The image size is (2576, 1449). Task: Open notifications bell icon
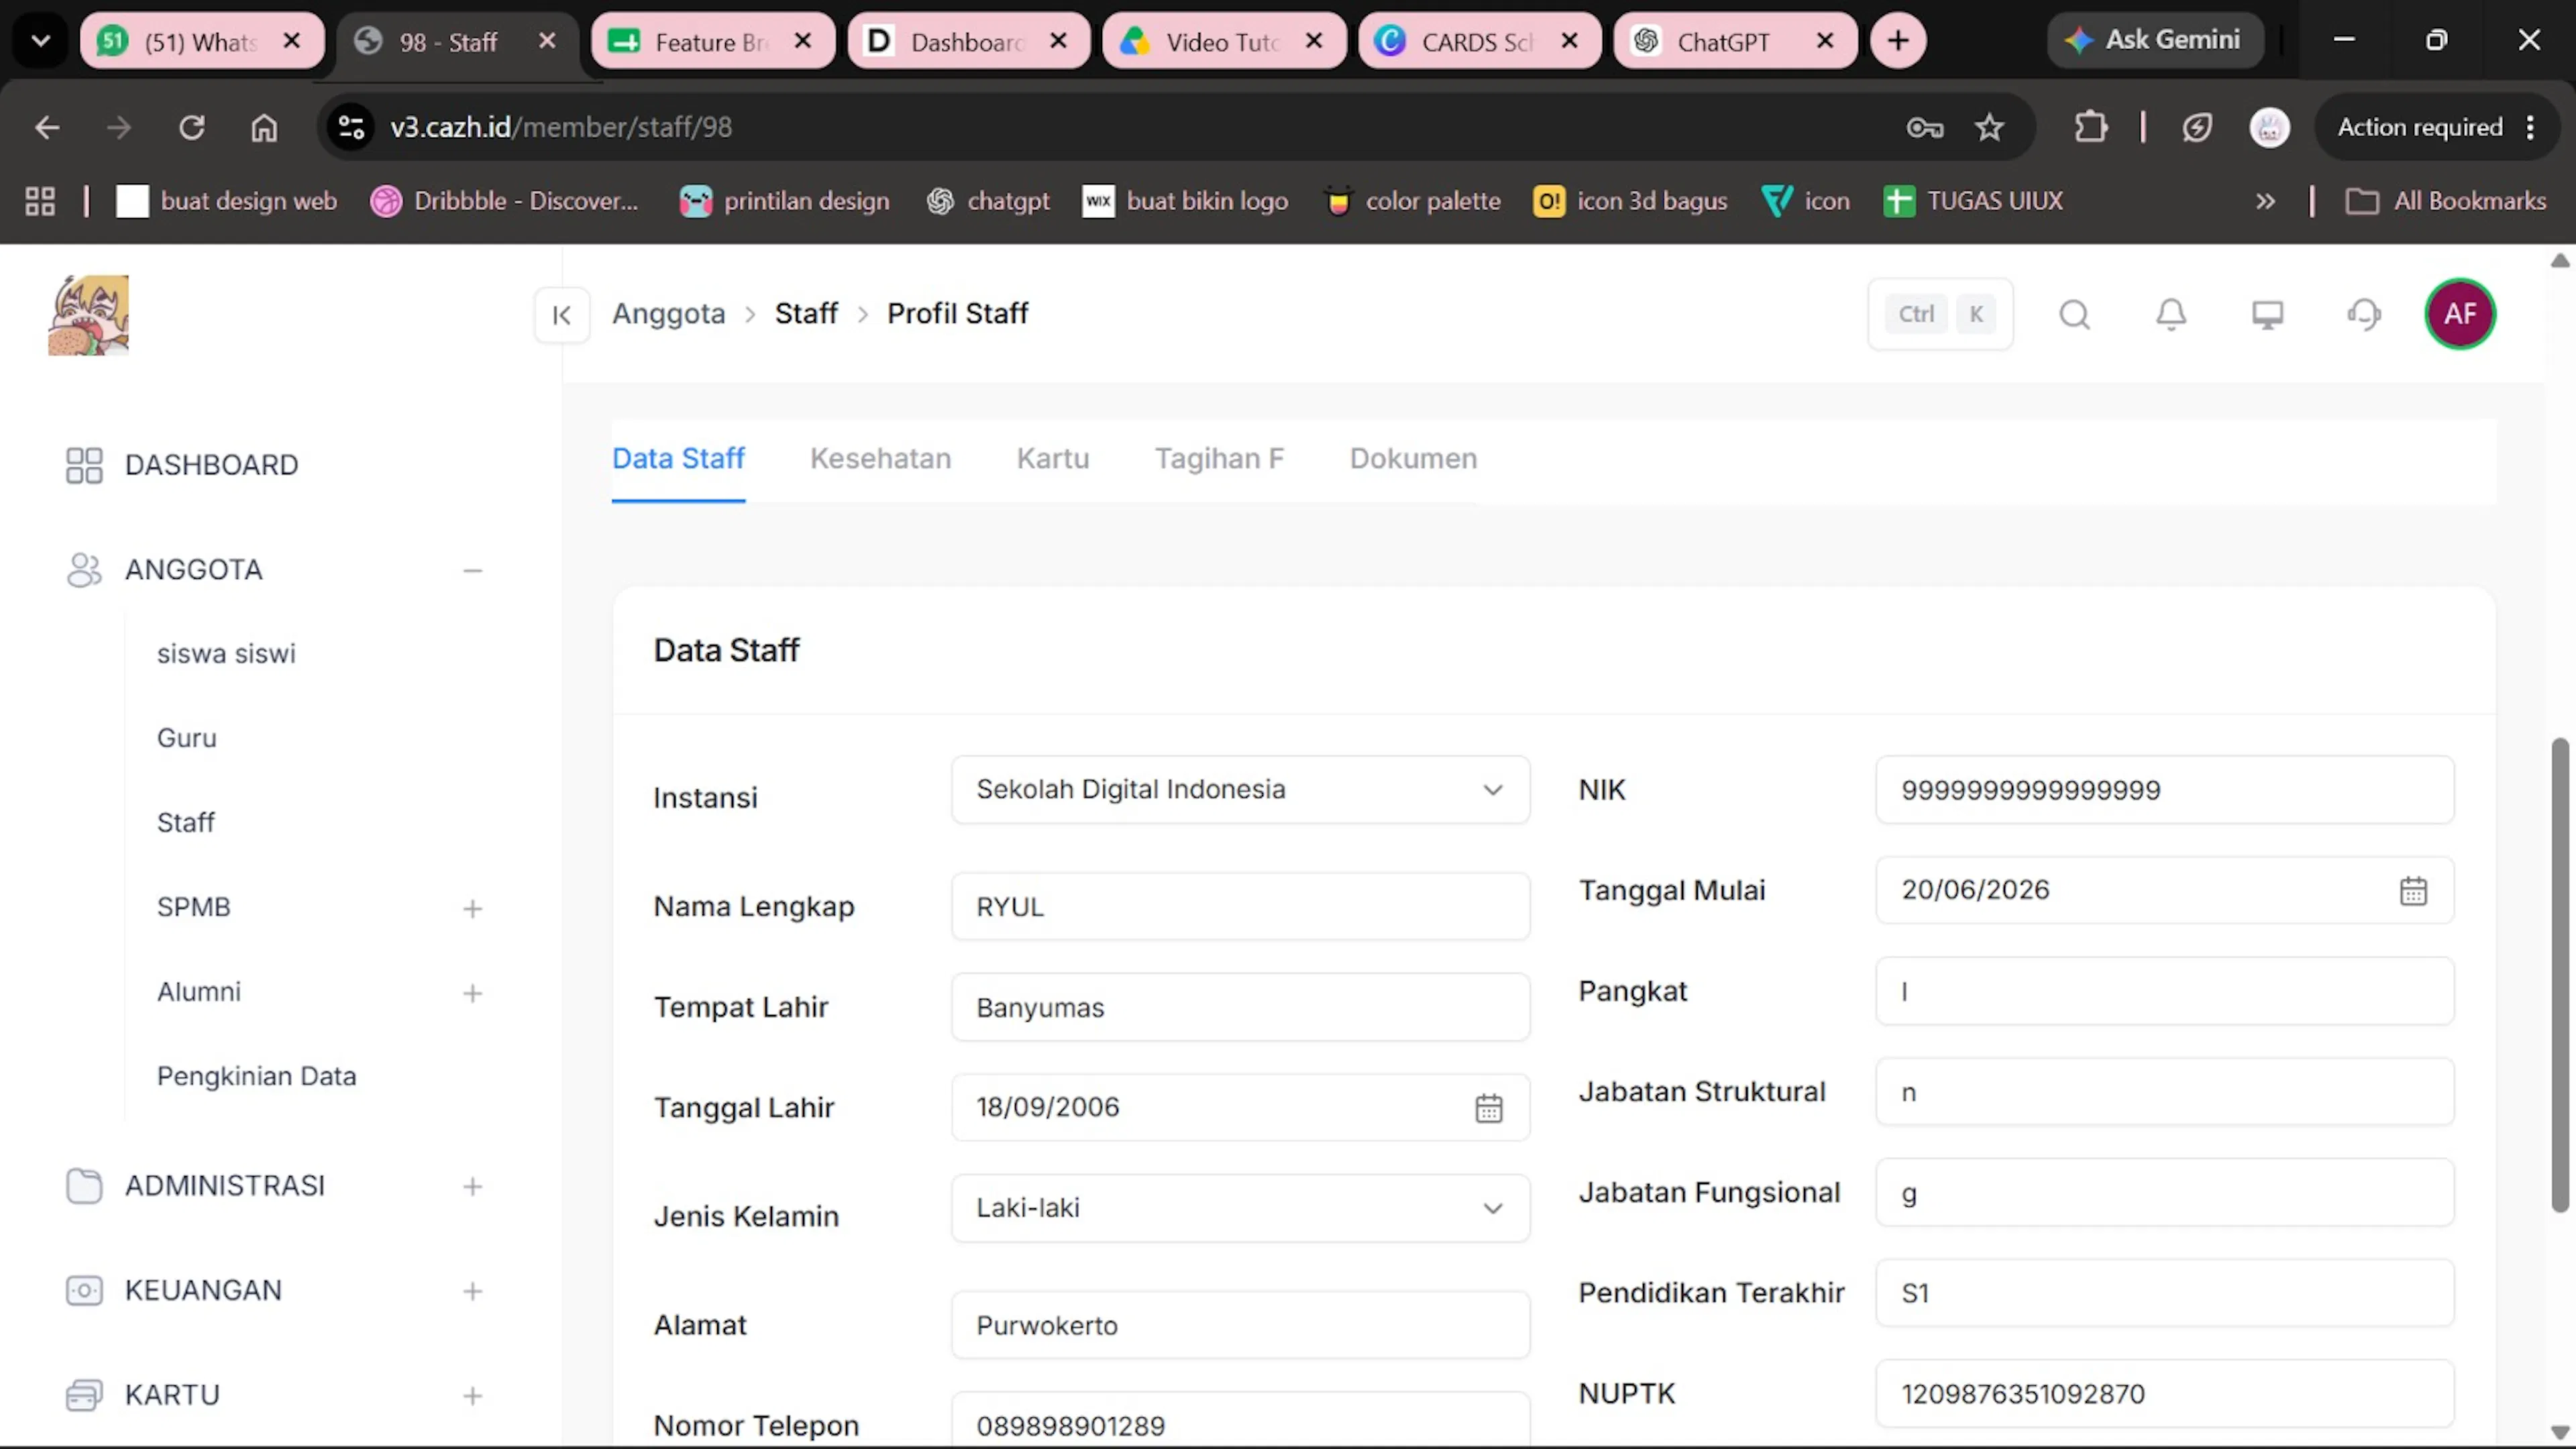click(2171, 315)
